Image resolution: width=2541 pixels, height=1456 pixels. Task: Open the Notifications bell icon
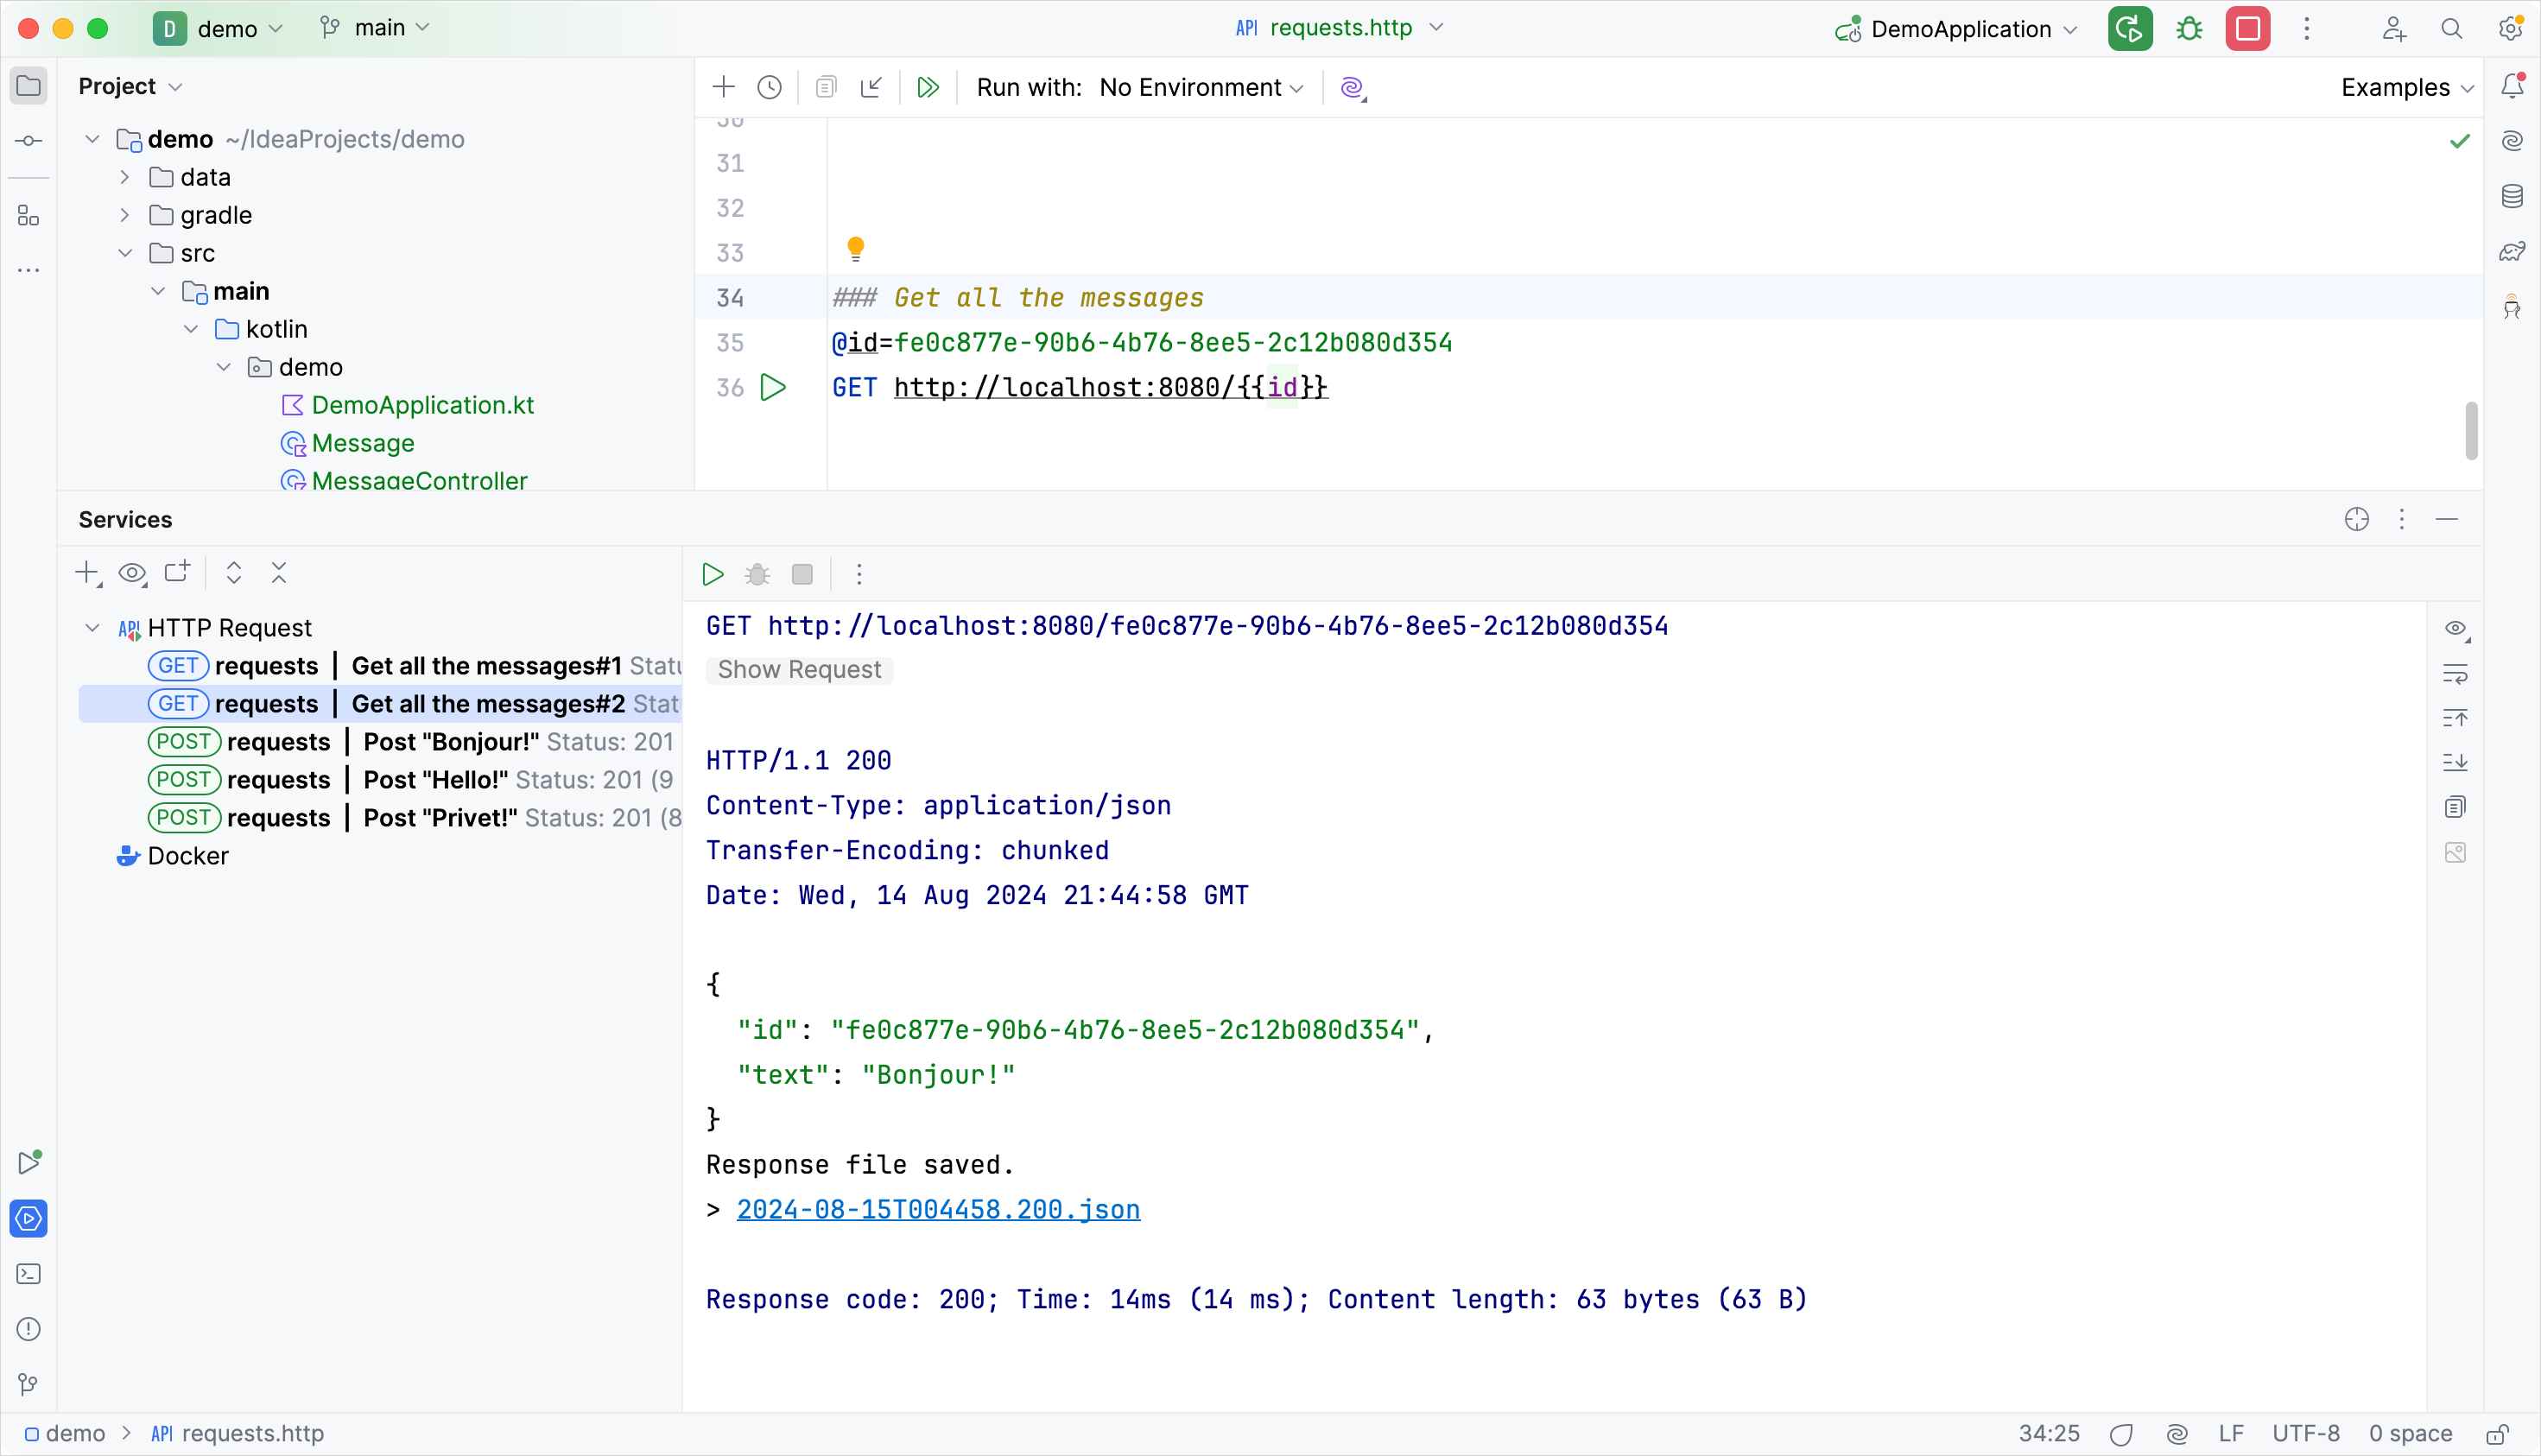click(x=2512, y=86)
